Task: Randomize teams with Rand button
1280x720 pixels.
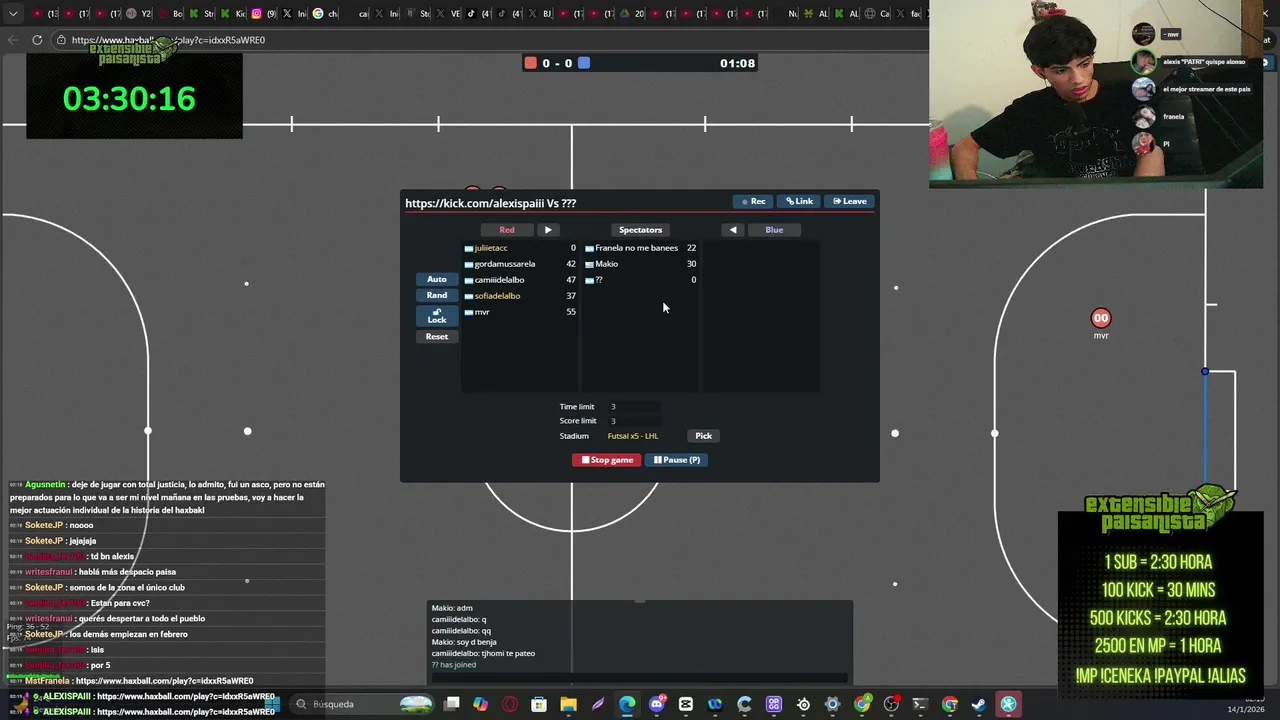Action: tap(437, 295)
